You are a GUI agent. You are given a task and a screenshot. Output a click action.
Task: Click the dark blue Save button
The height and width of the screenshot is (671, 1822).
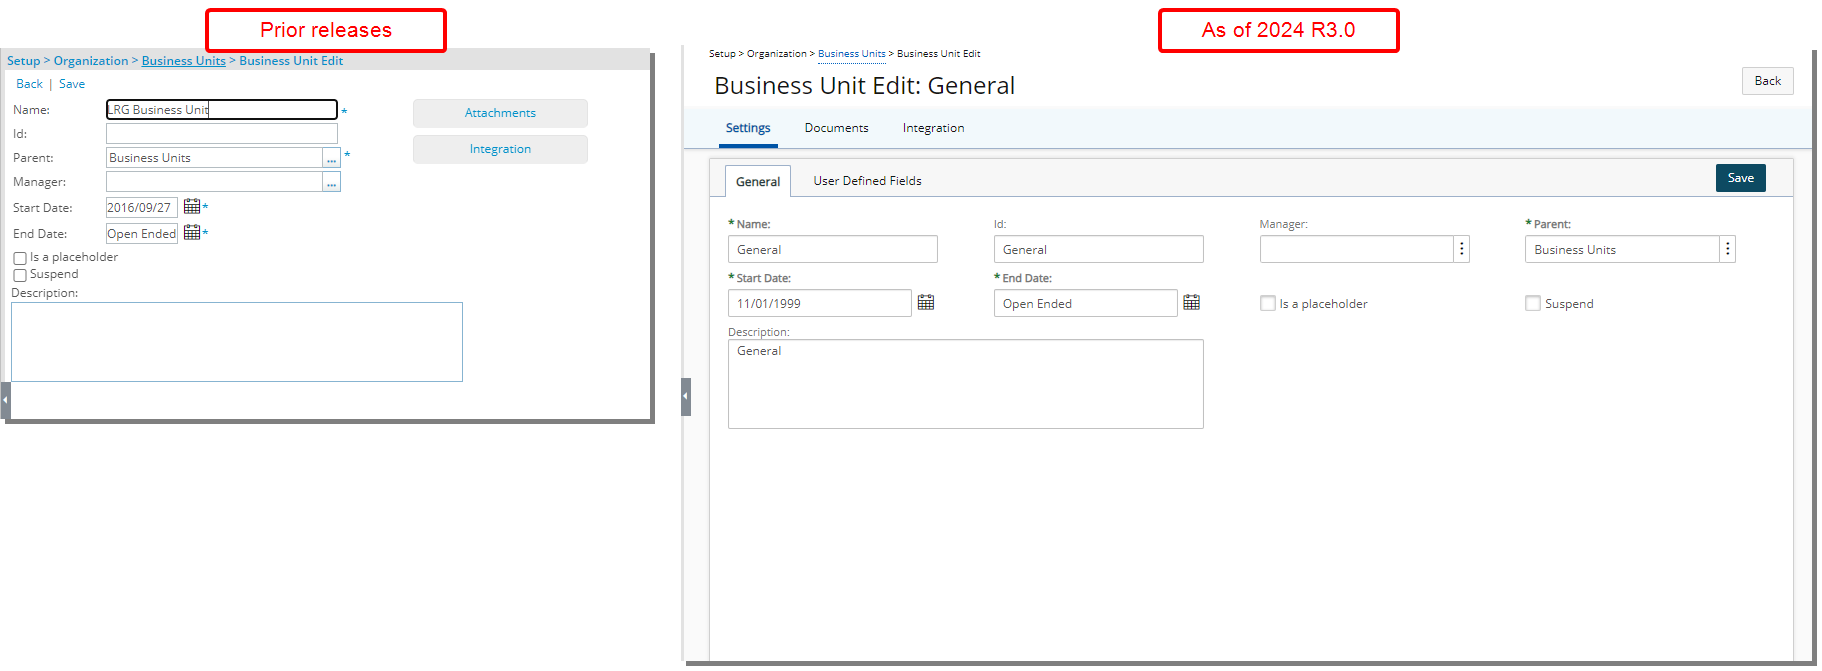pyautogui.click(x=1740, y=178)
